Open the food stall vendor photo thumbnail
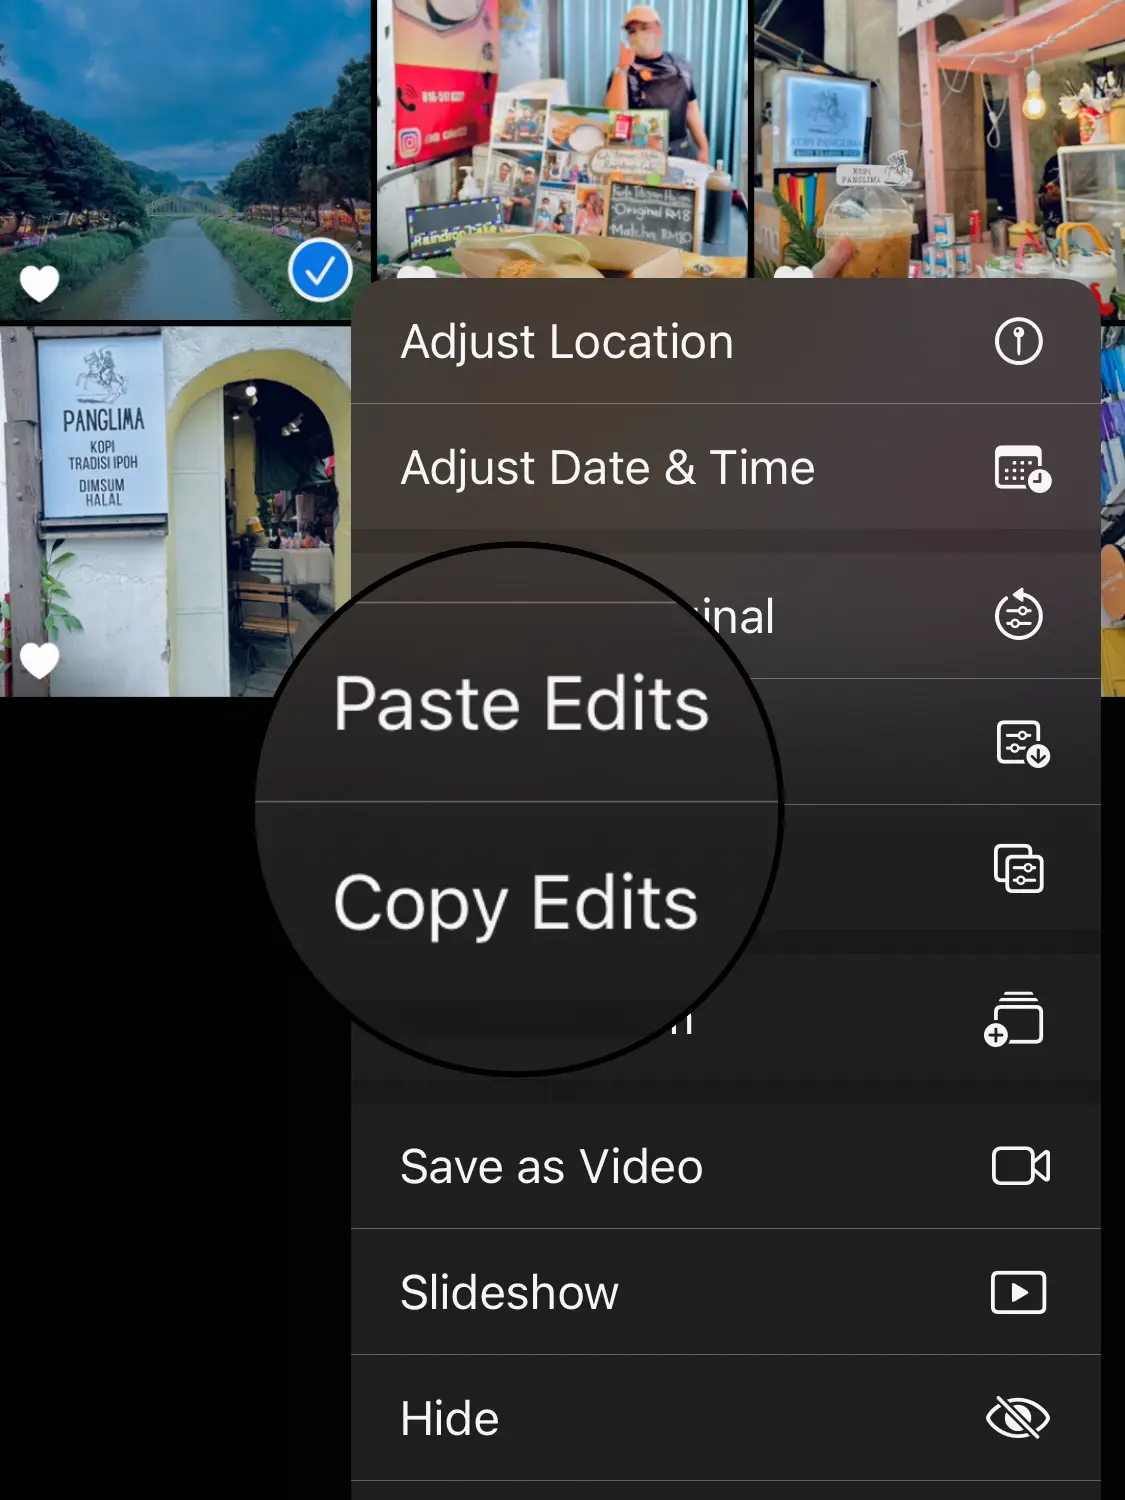Viewport: 1125px width, 1500px height. pos(562,130)
